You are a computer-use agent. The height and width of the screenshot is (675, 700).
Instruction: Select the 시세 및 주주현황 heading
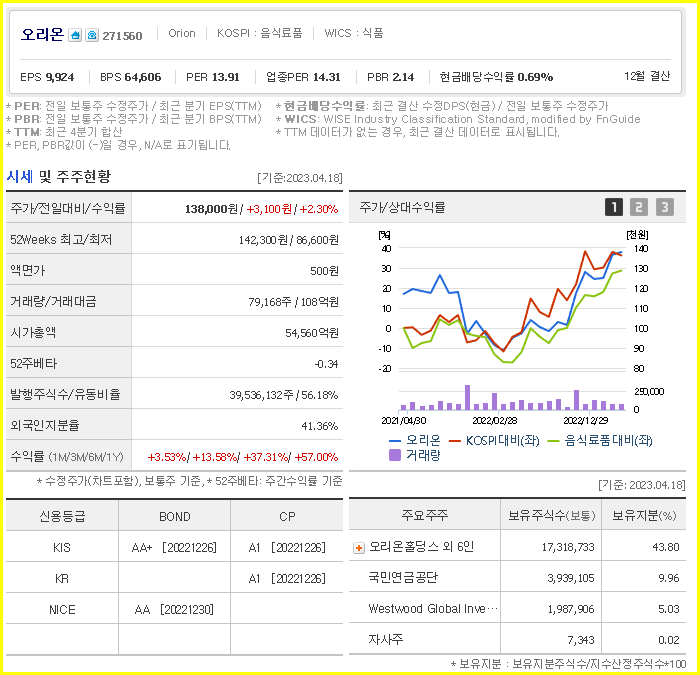pos(58,177)
